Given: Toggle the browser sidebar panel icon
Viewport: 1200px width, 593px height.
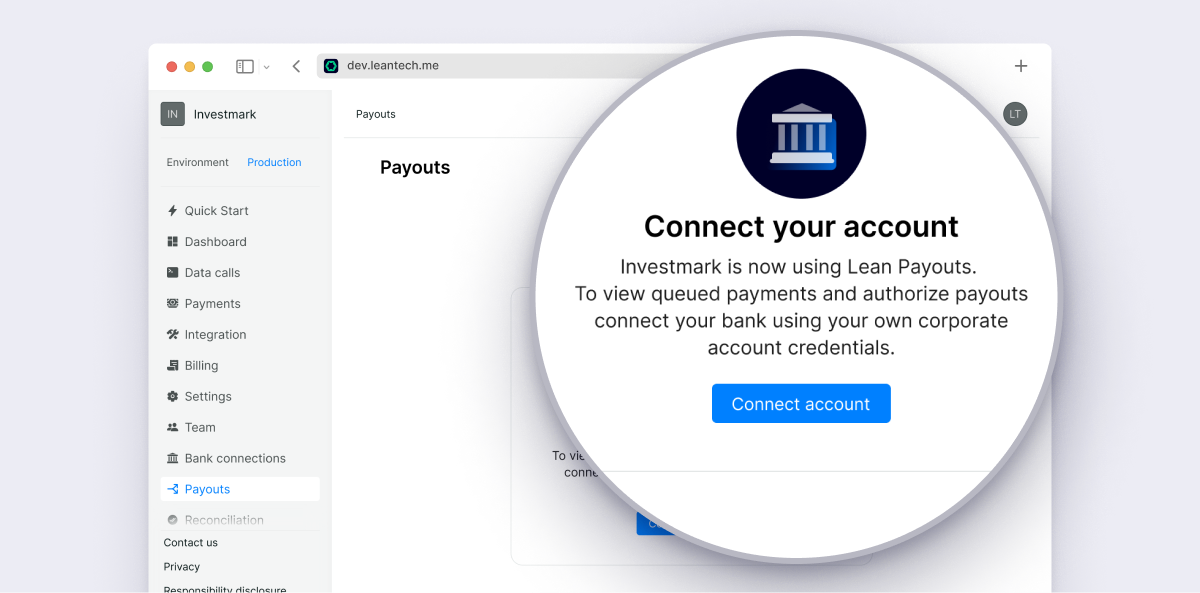Looking at the screenshot, I should click(x=245, y=66).
